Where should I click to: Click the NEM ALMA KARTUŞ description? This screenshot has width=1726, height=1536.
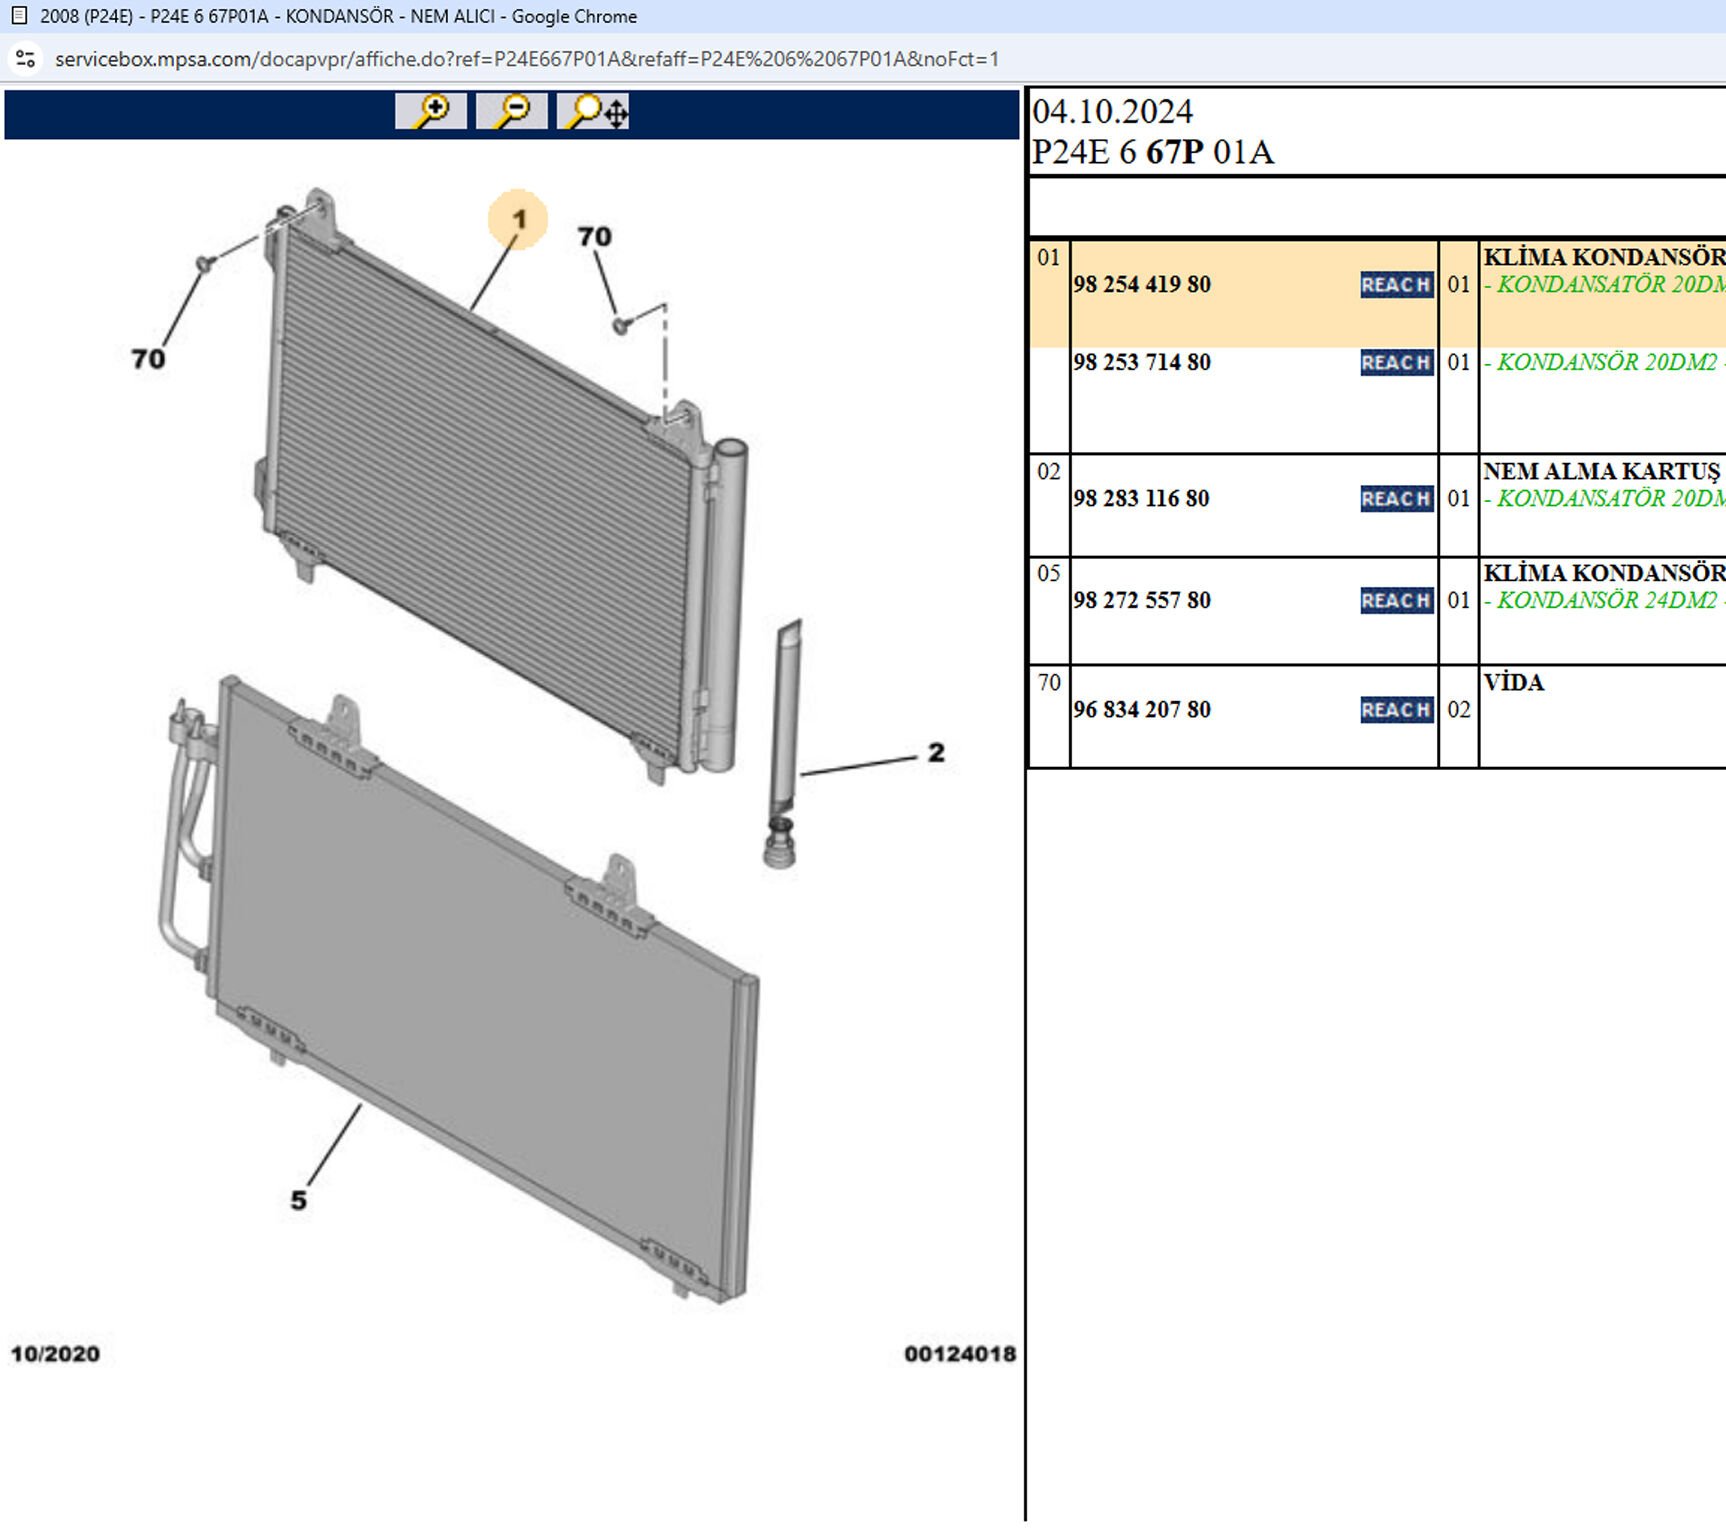[1601, 471]
